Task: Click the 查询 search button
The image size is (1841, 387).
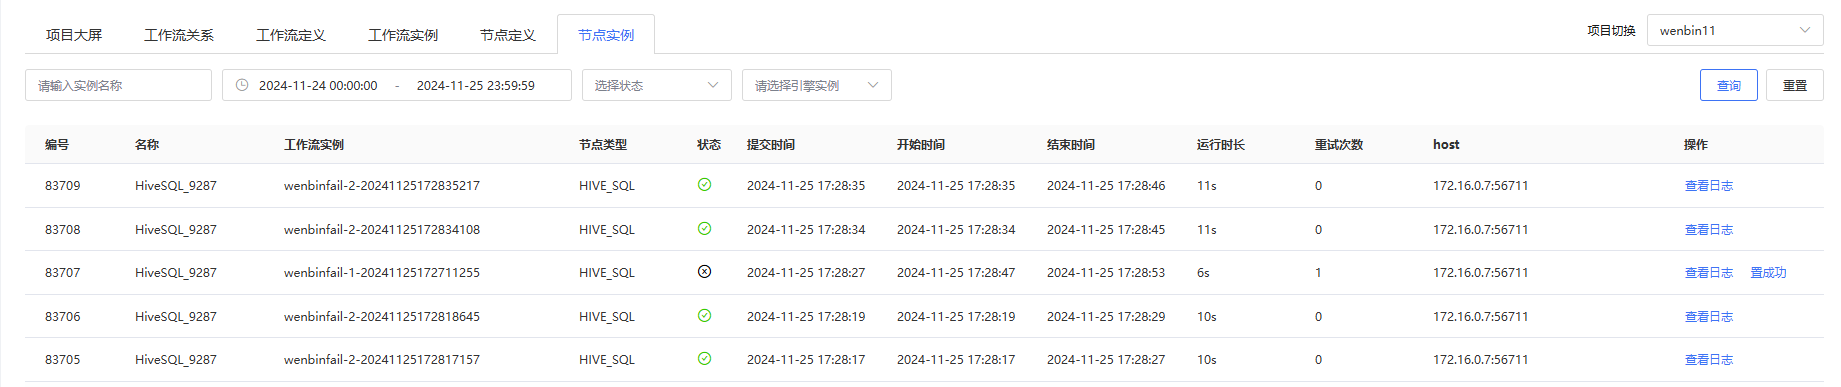Action: (x=1729, y=85)
